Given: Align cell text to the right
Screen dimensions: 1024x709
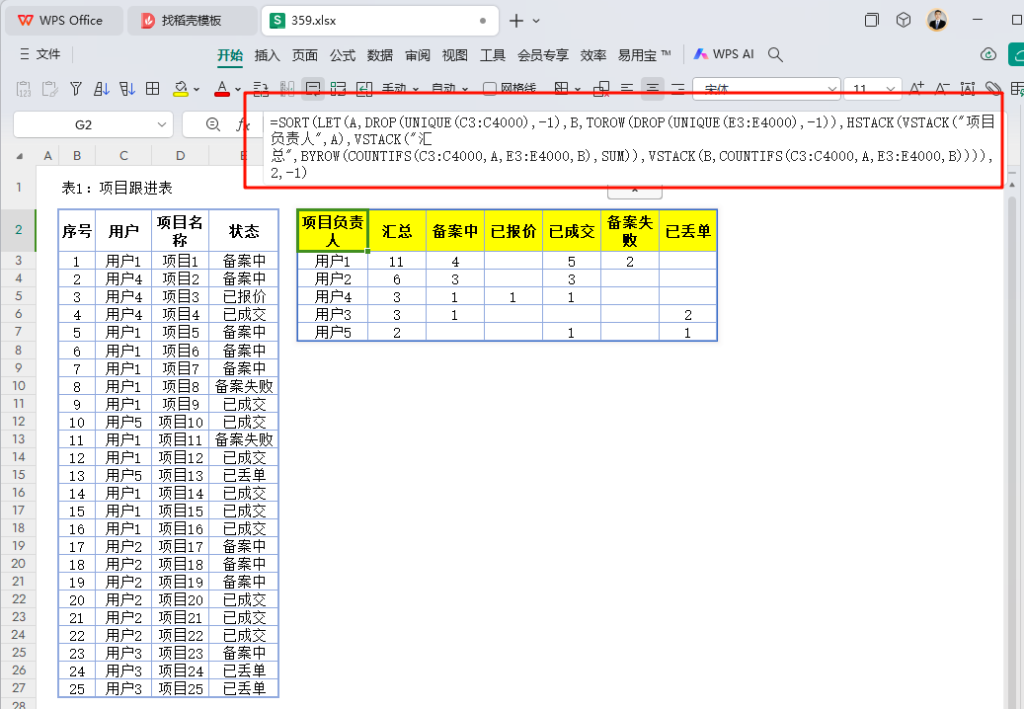Looking at the screenshot, I should pyautogui.click(x=678, y=88).
